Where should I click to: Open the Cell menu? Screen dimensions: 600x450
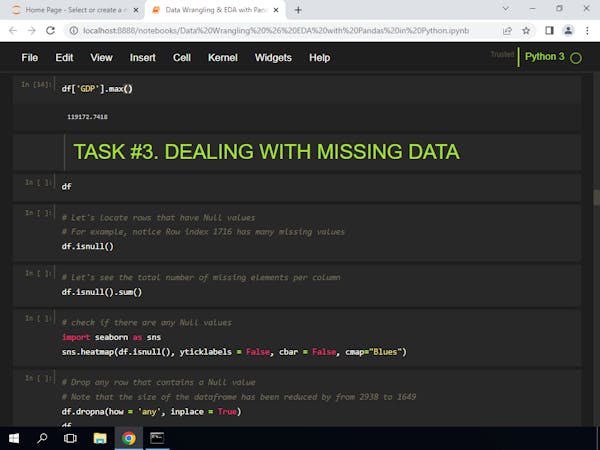182,57
